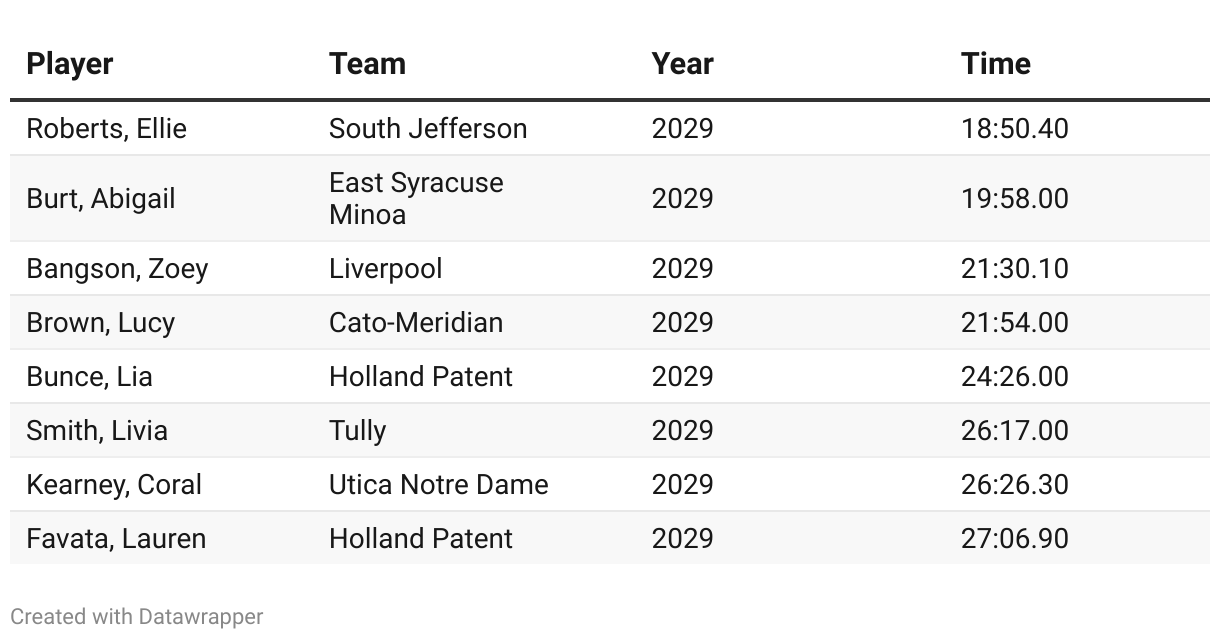Select the Bangson, Zoey row name

click(x=117, y=269)
